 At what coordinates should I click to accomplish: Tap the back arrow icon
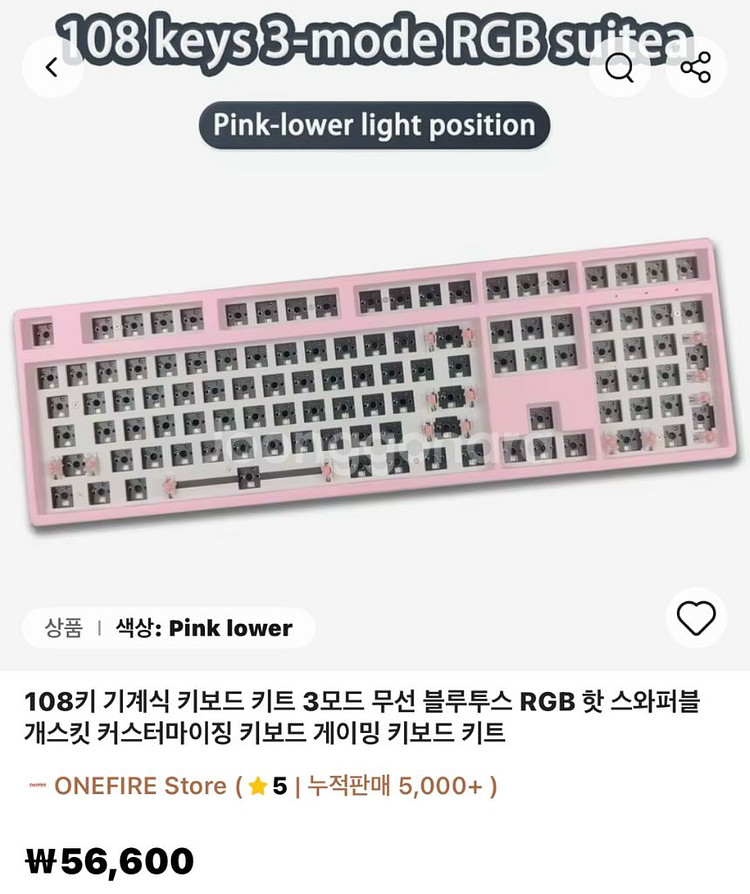(x=52, y=68)
